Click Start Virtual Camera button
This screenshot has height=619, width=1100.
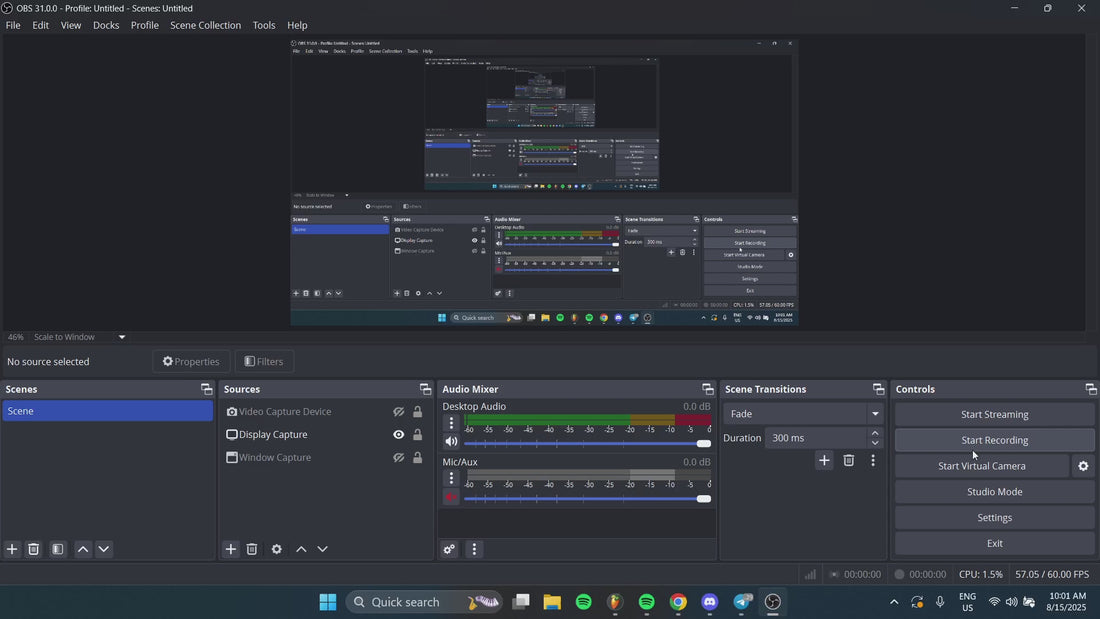coord(981,466)
